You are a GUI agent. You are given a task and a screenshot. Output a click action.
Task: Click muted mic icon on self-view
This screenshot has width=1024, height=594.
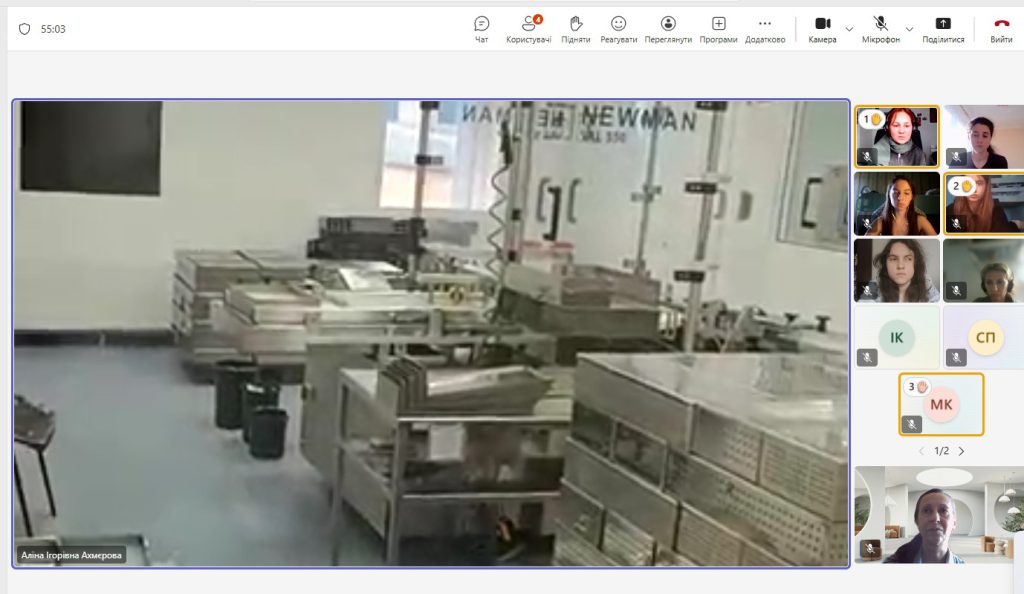coord(869,549)
